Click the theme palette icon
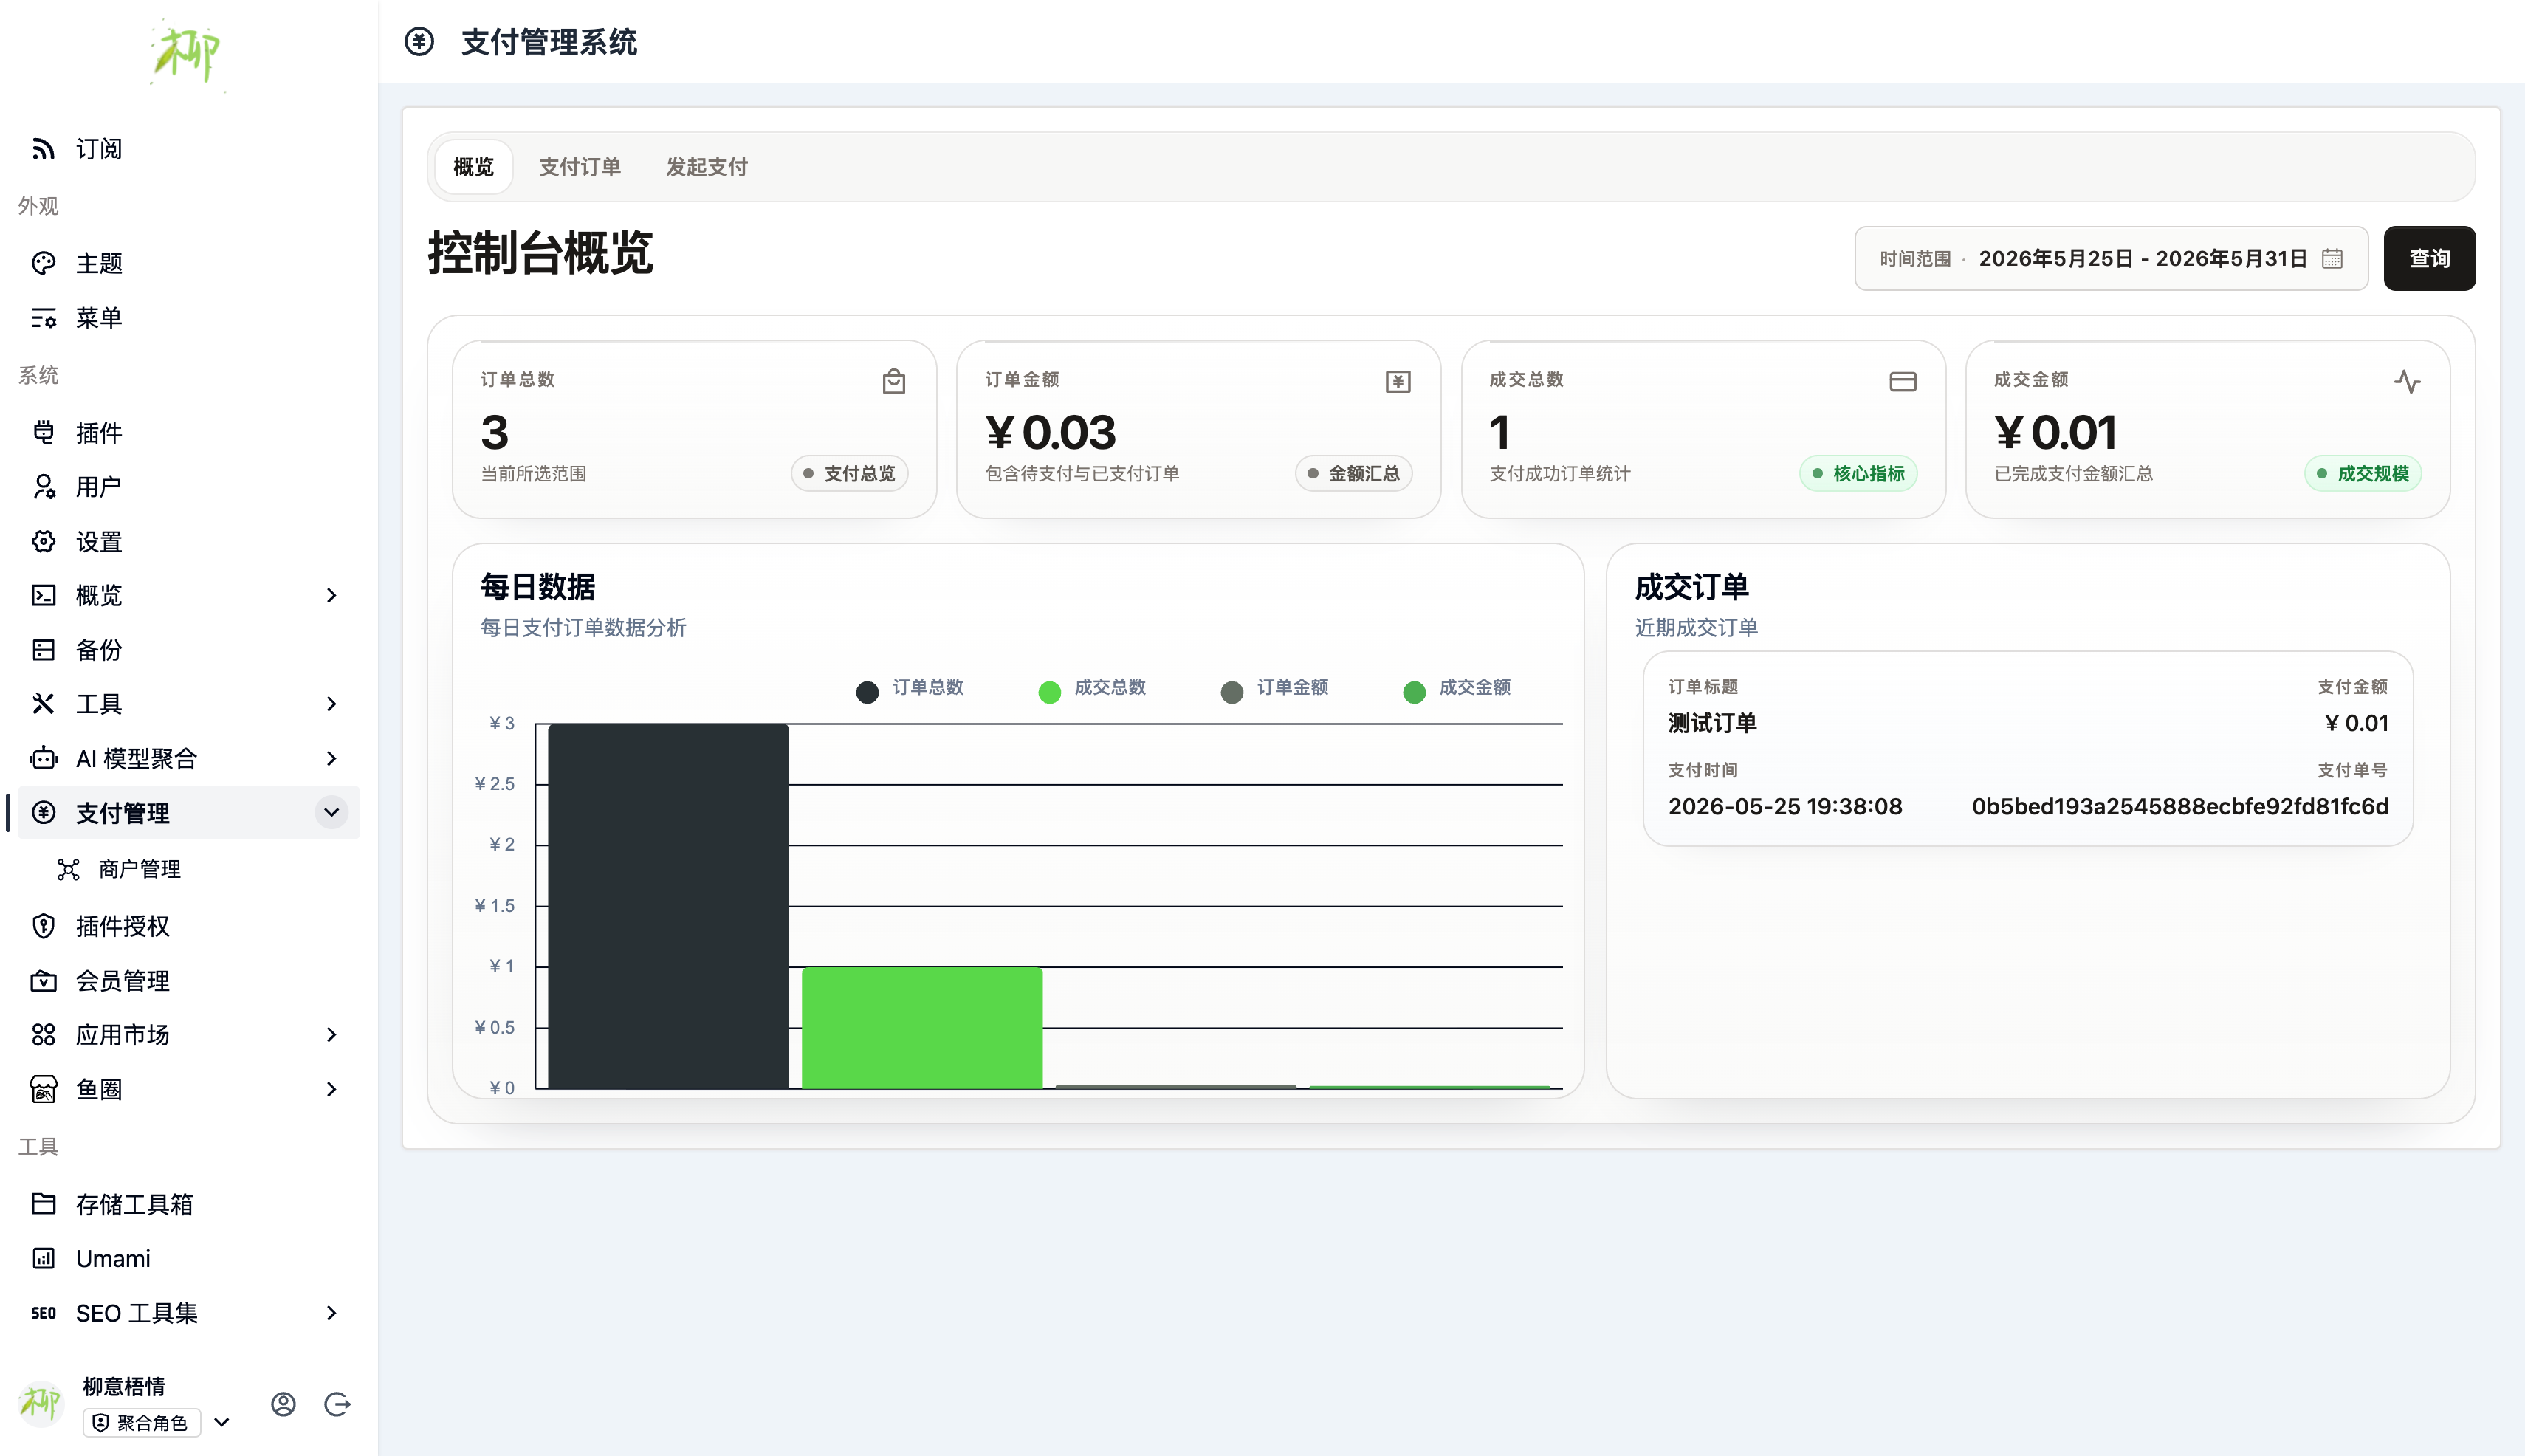The image size is (2525, 1456). pyautogui.click(x=43, y=263)
